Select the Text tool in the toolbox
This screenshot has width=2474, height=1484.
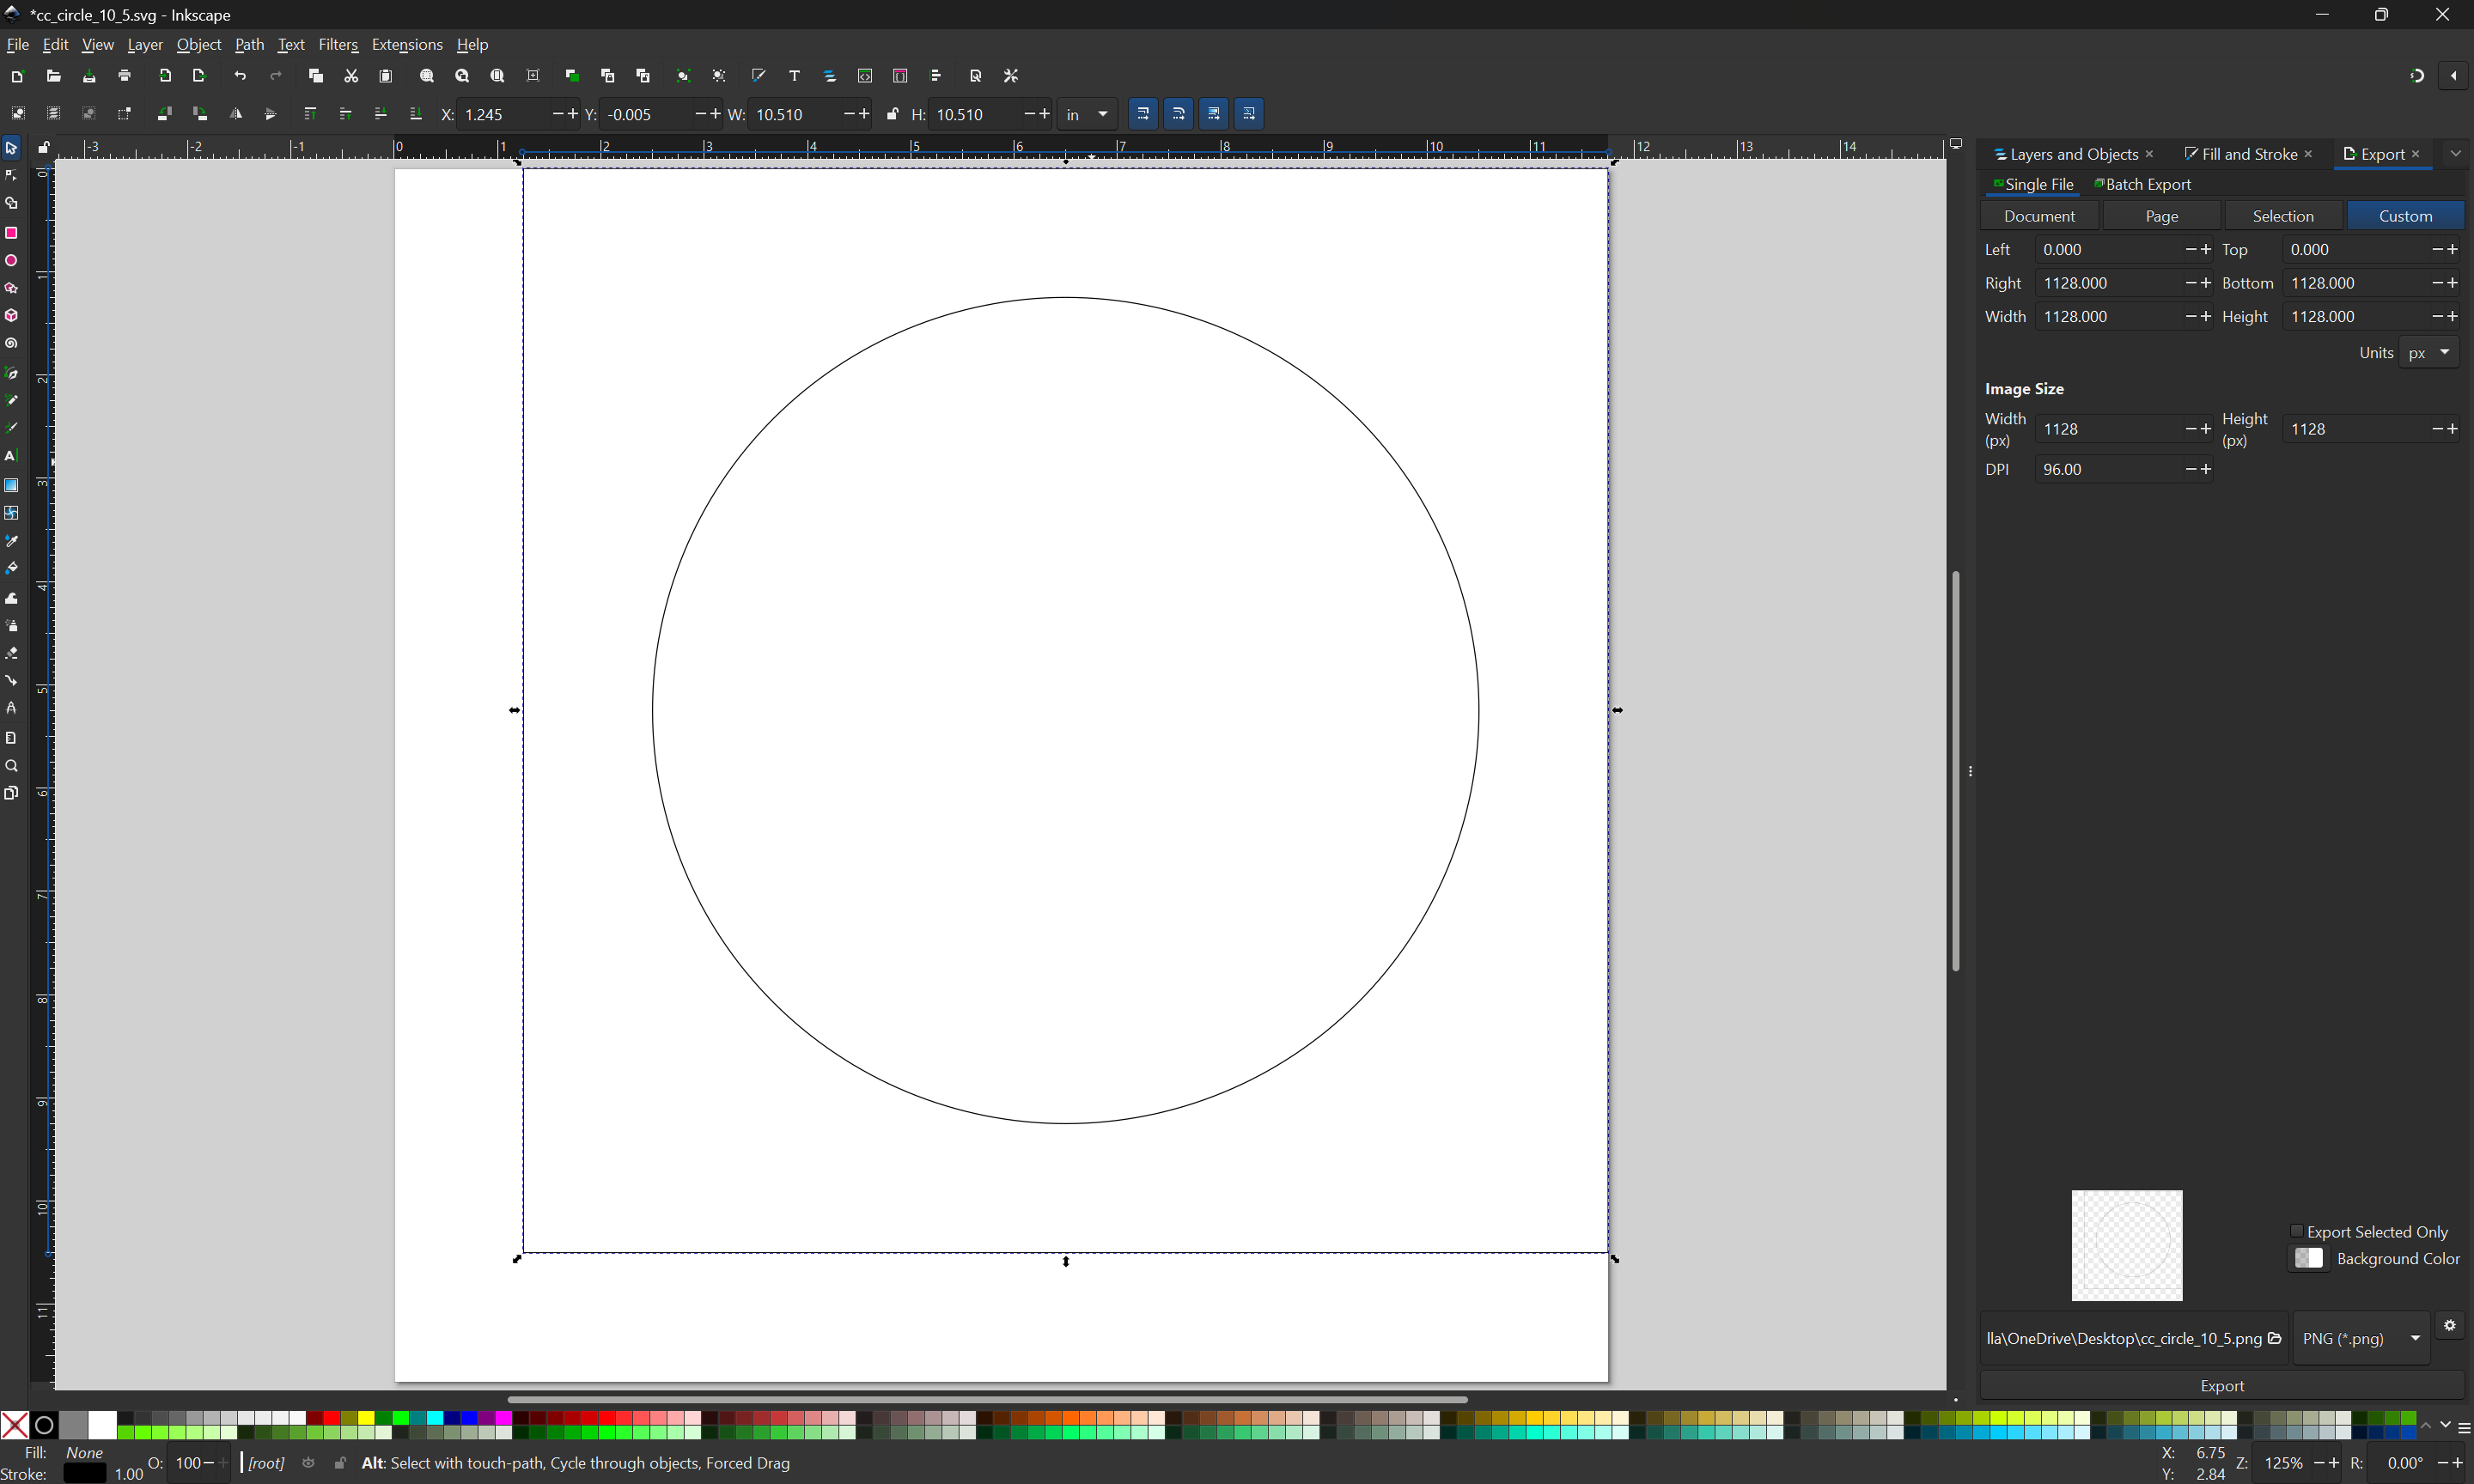12,456
